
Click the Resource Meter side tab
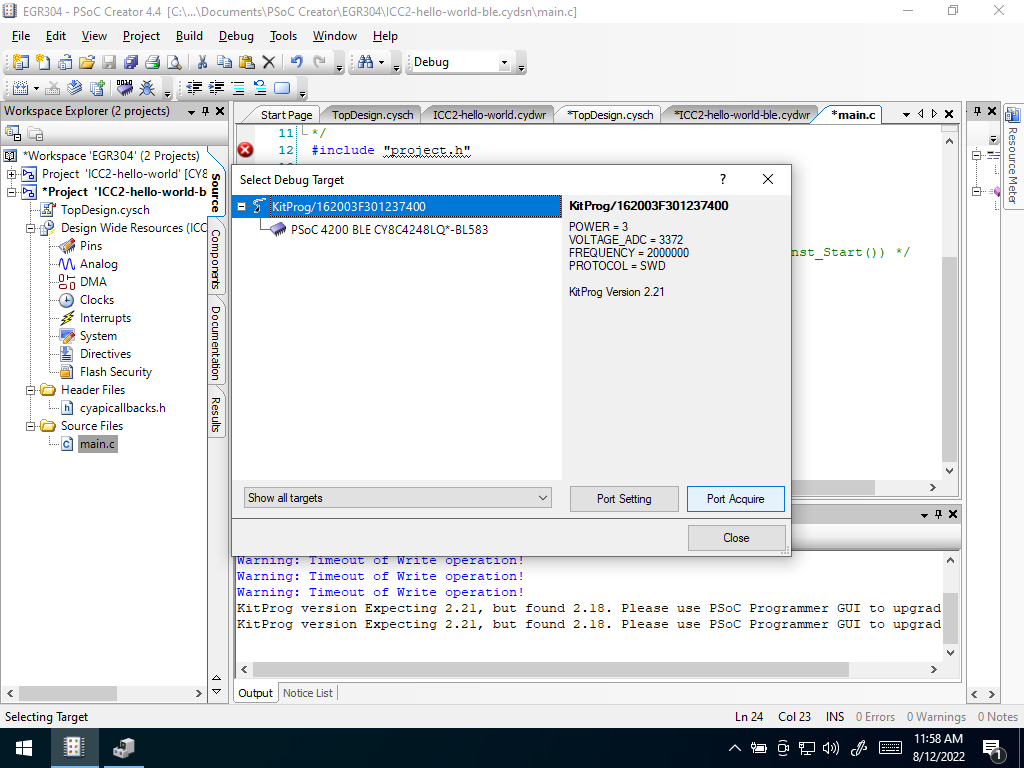(1013, 157)
